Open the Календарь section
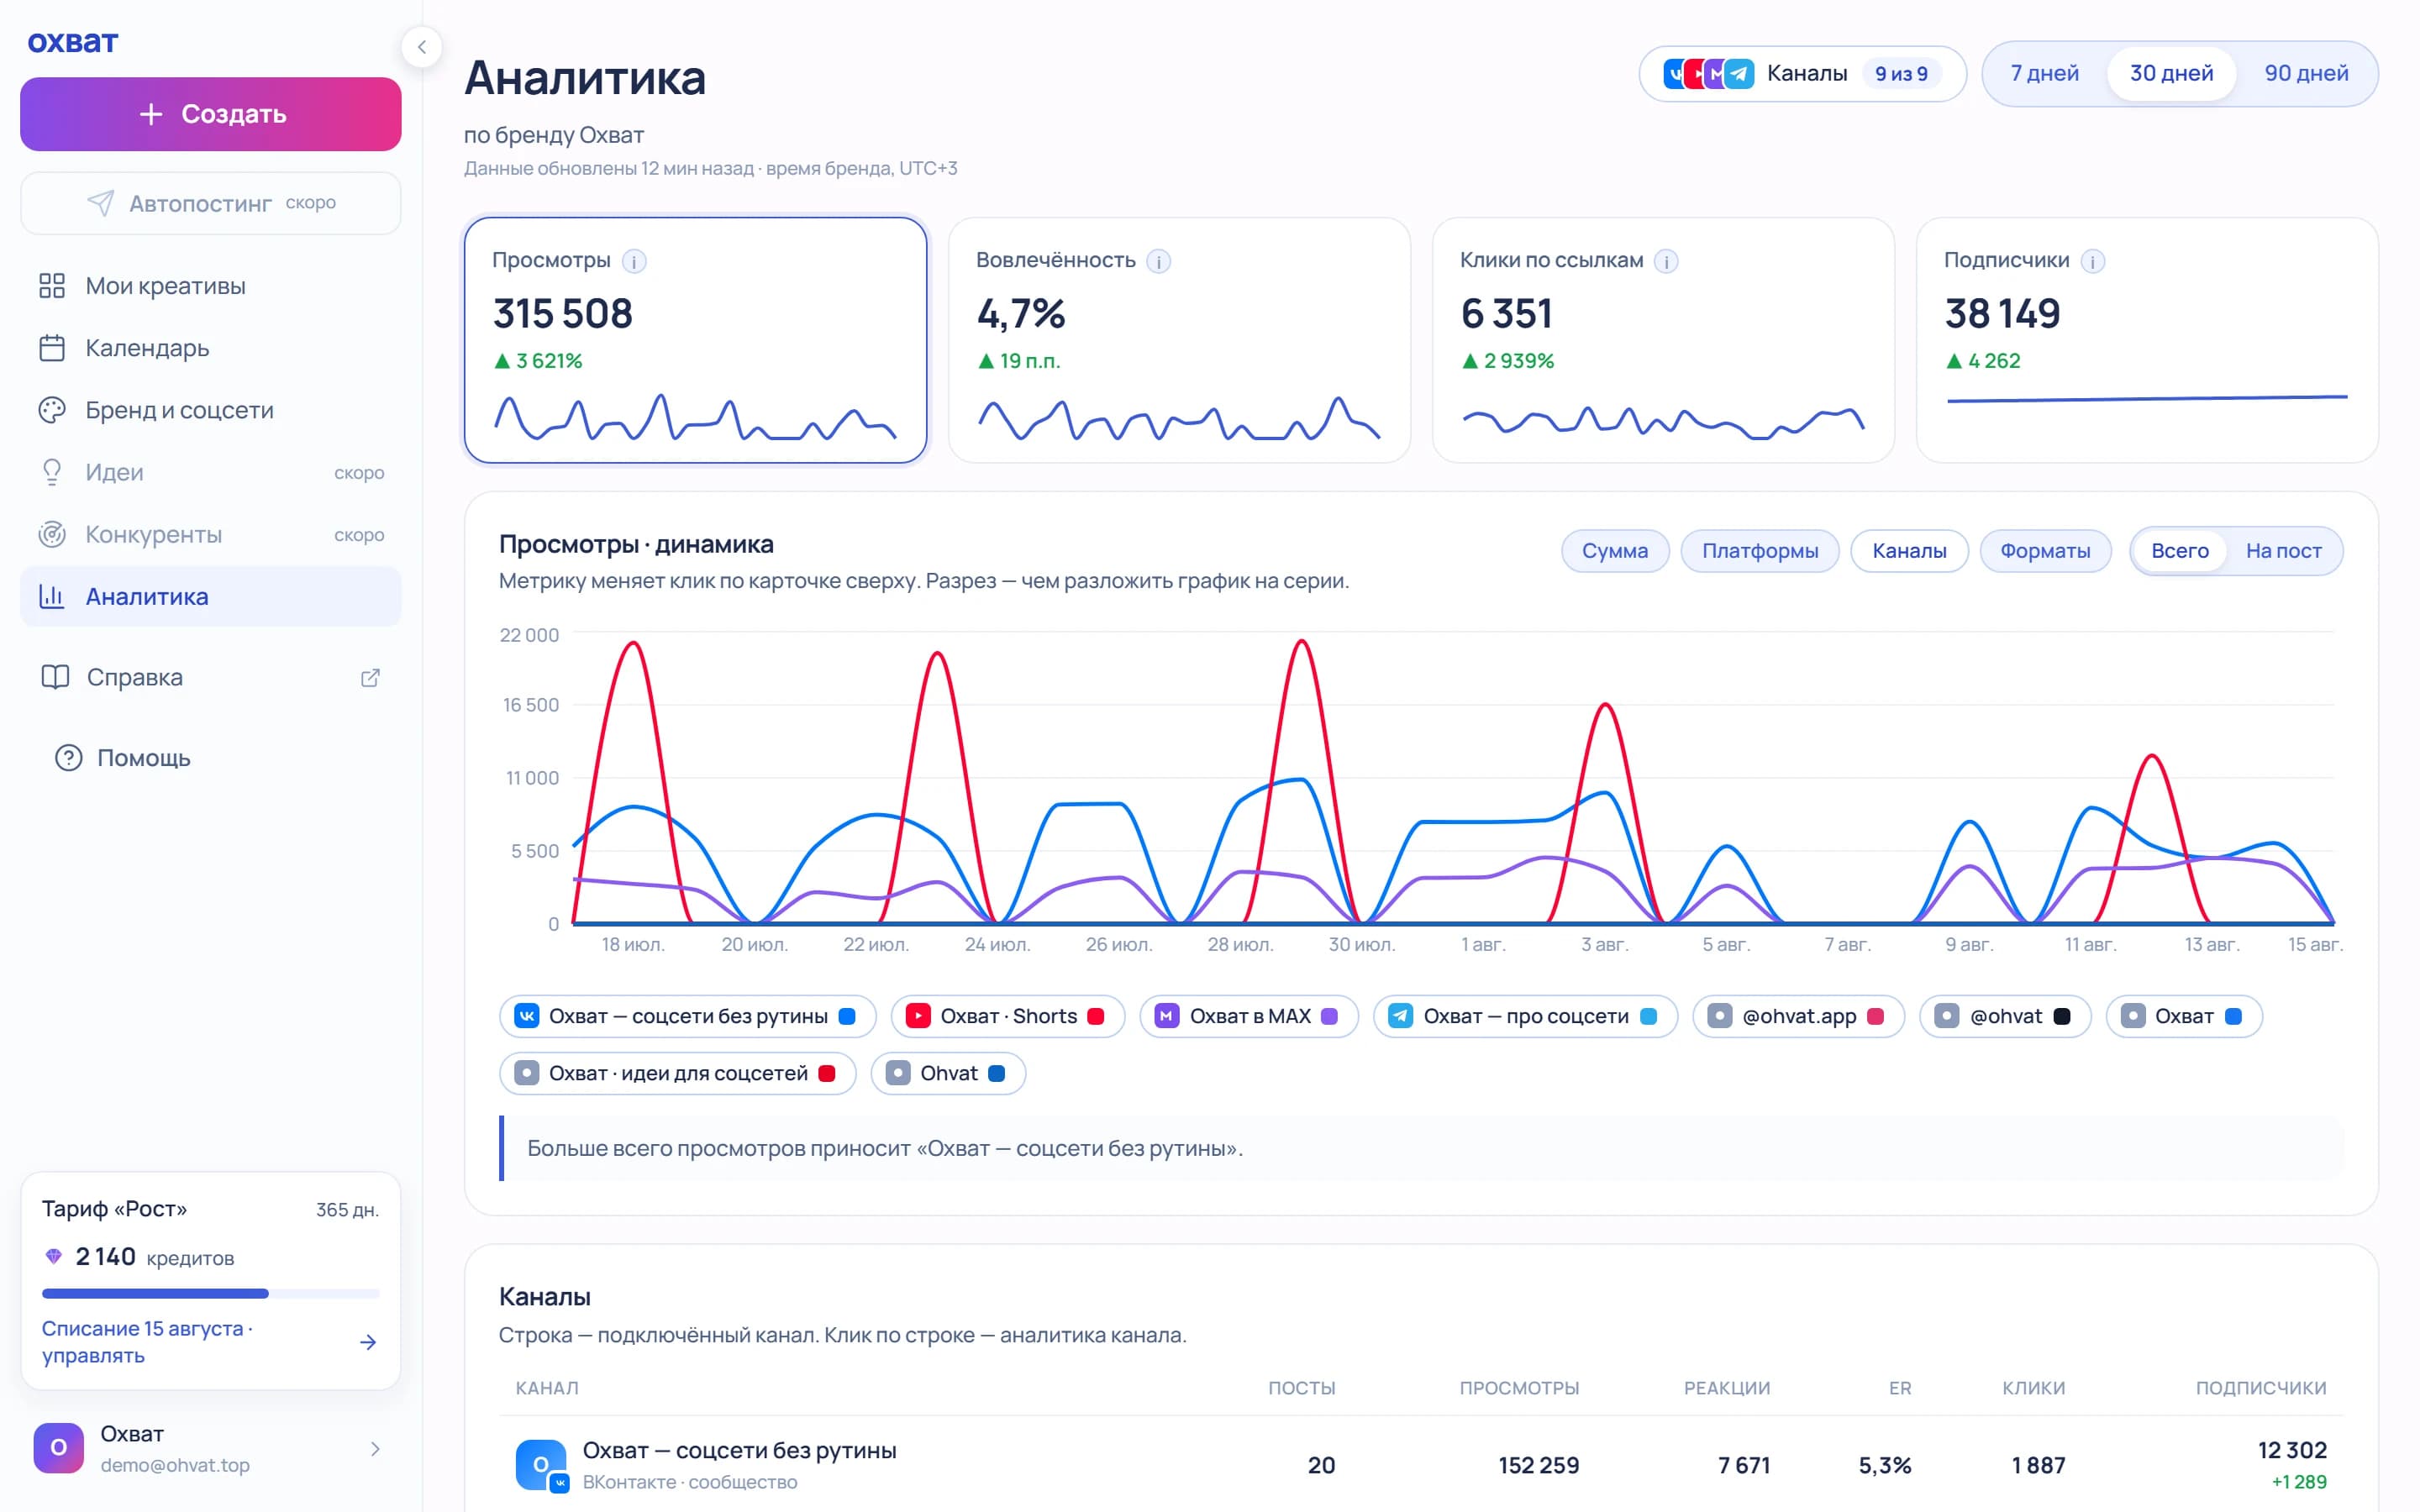The image size is (2420, 1512). (211, 348)
